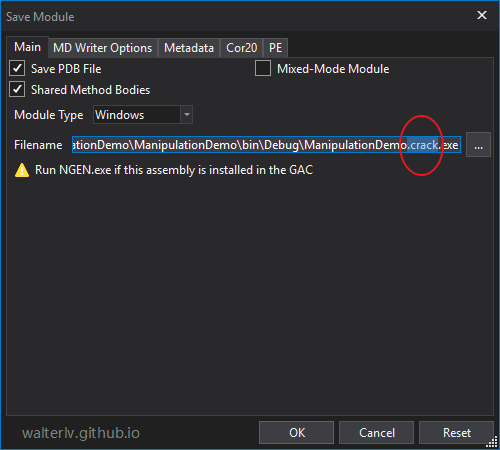The height and width of the screenshot is (450, 500).
Task: Click inside the Filename text field
Action: click(x=266, y=145)
